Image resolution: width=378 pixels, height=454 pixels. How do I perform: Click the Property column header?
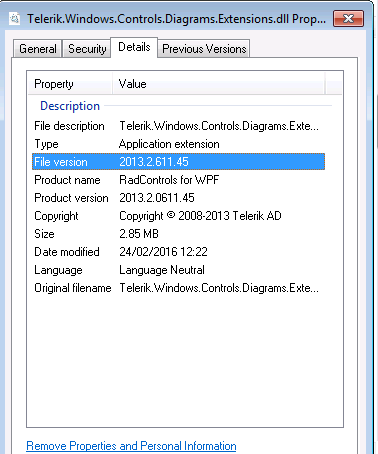pos(70,84)
